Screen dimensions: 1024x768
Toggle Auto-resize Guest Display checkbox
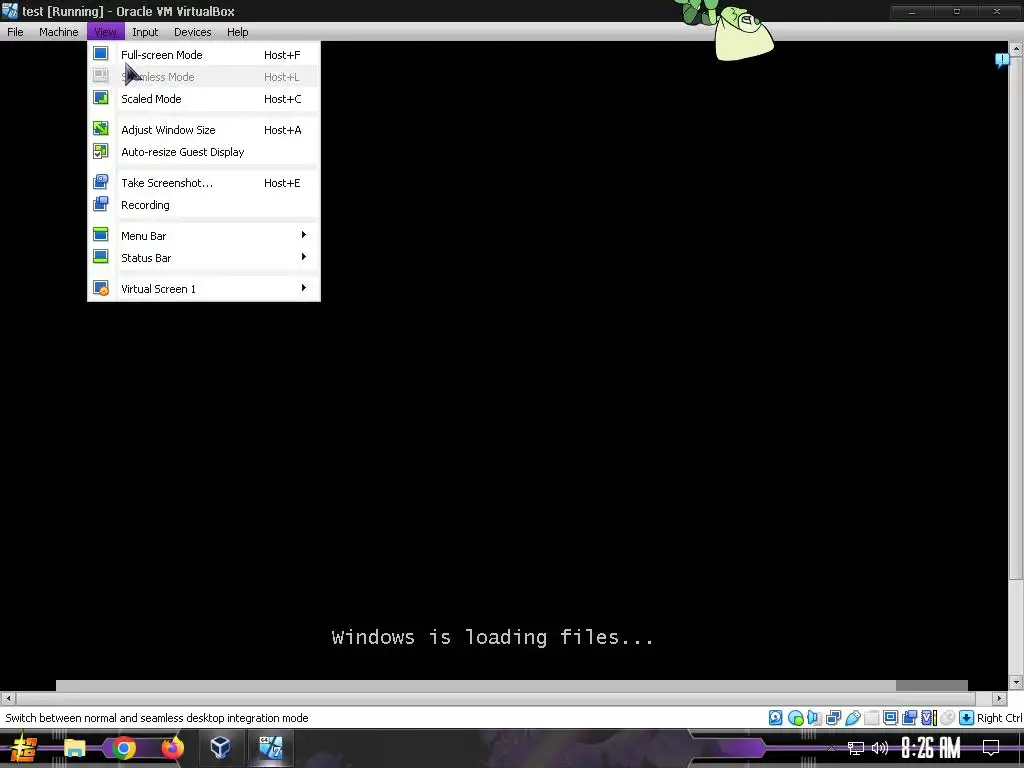101,152
